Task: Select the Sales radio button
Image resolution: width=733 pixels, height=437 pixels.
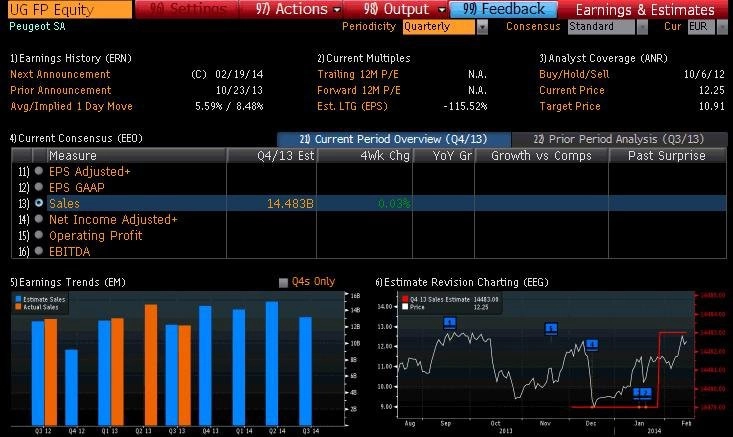Action: point(39,203)
